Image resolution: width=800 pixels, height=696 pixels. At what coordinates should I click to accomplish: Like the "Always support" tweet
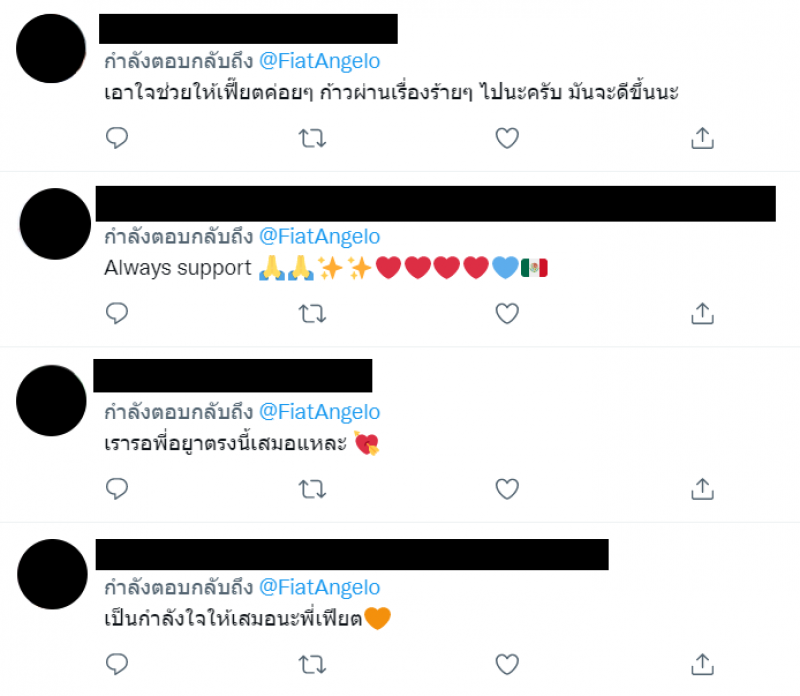coord(507,313)
